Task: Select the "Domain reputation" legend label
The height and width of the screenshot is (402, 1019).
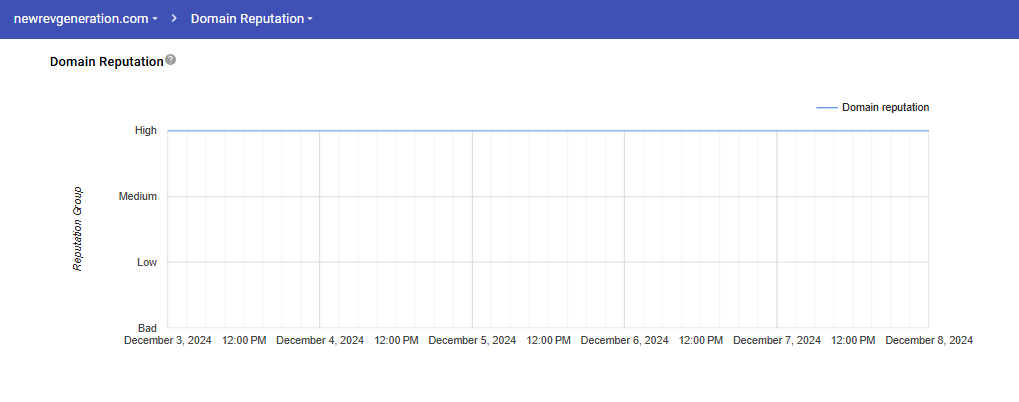Action: [885, 107]
